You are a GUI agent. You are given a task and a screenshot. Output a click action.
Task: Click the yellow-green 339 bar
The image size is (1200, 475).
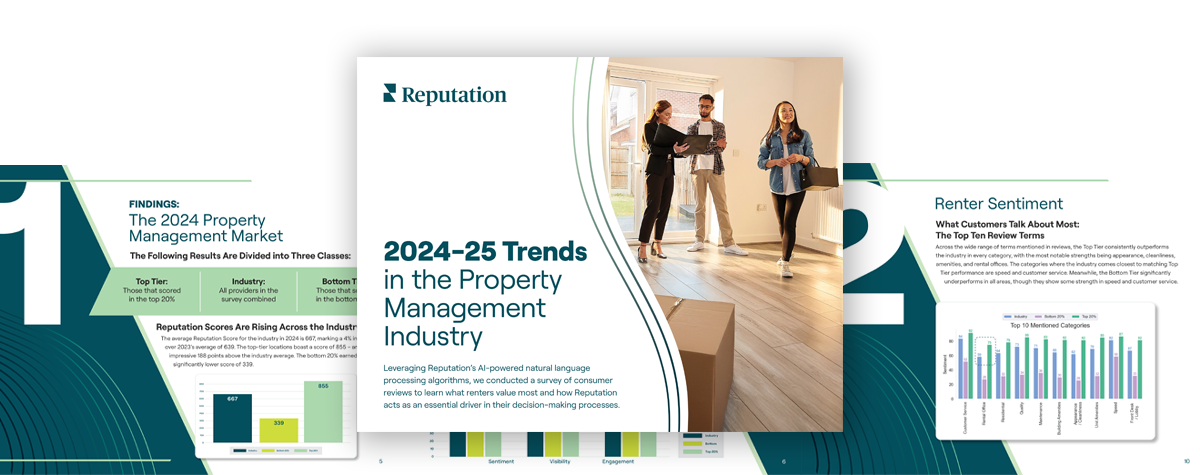[x=278, y=429]
